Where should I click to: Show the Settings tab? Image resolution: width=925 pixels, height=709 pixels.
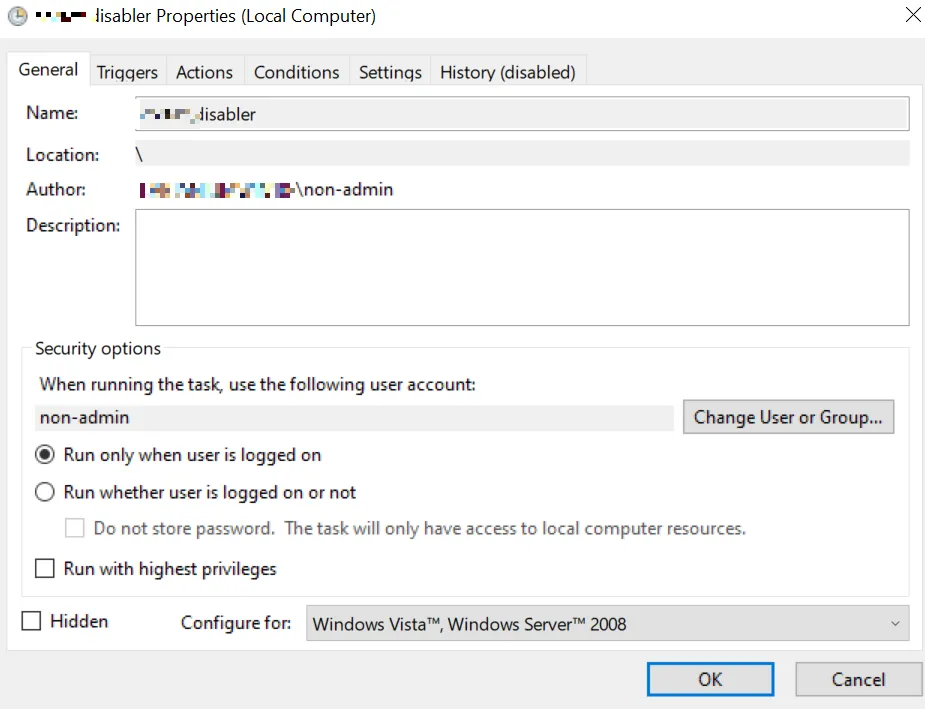pyautogui.click(x=390, y=72)
